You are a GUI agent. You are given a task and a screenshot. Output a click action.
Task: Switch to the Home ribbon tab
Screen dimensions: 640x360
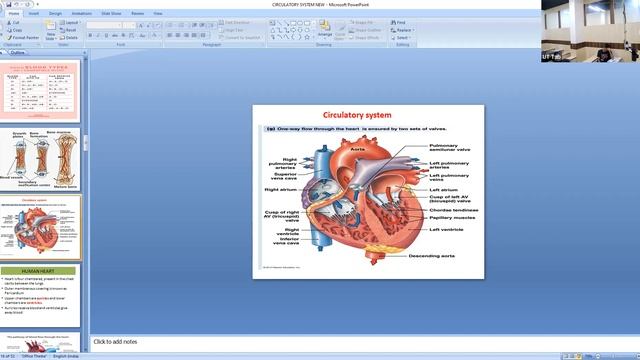point(13,13)
